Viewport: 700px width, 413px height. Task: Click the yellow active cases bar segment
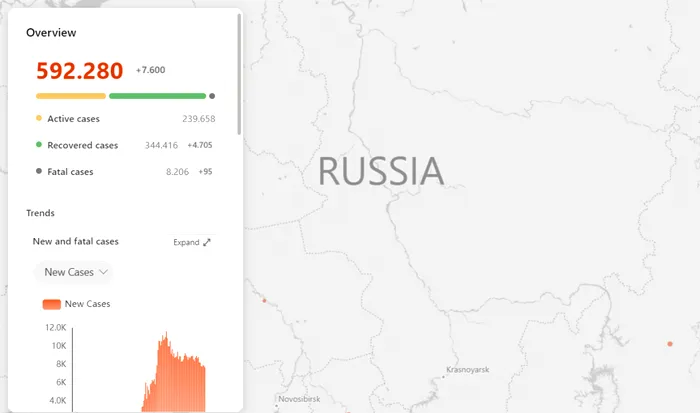pyautogui.click(x=71, y=96)
